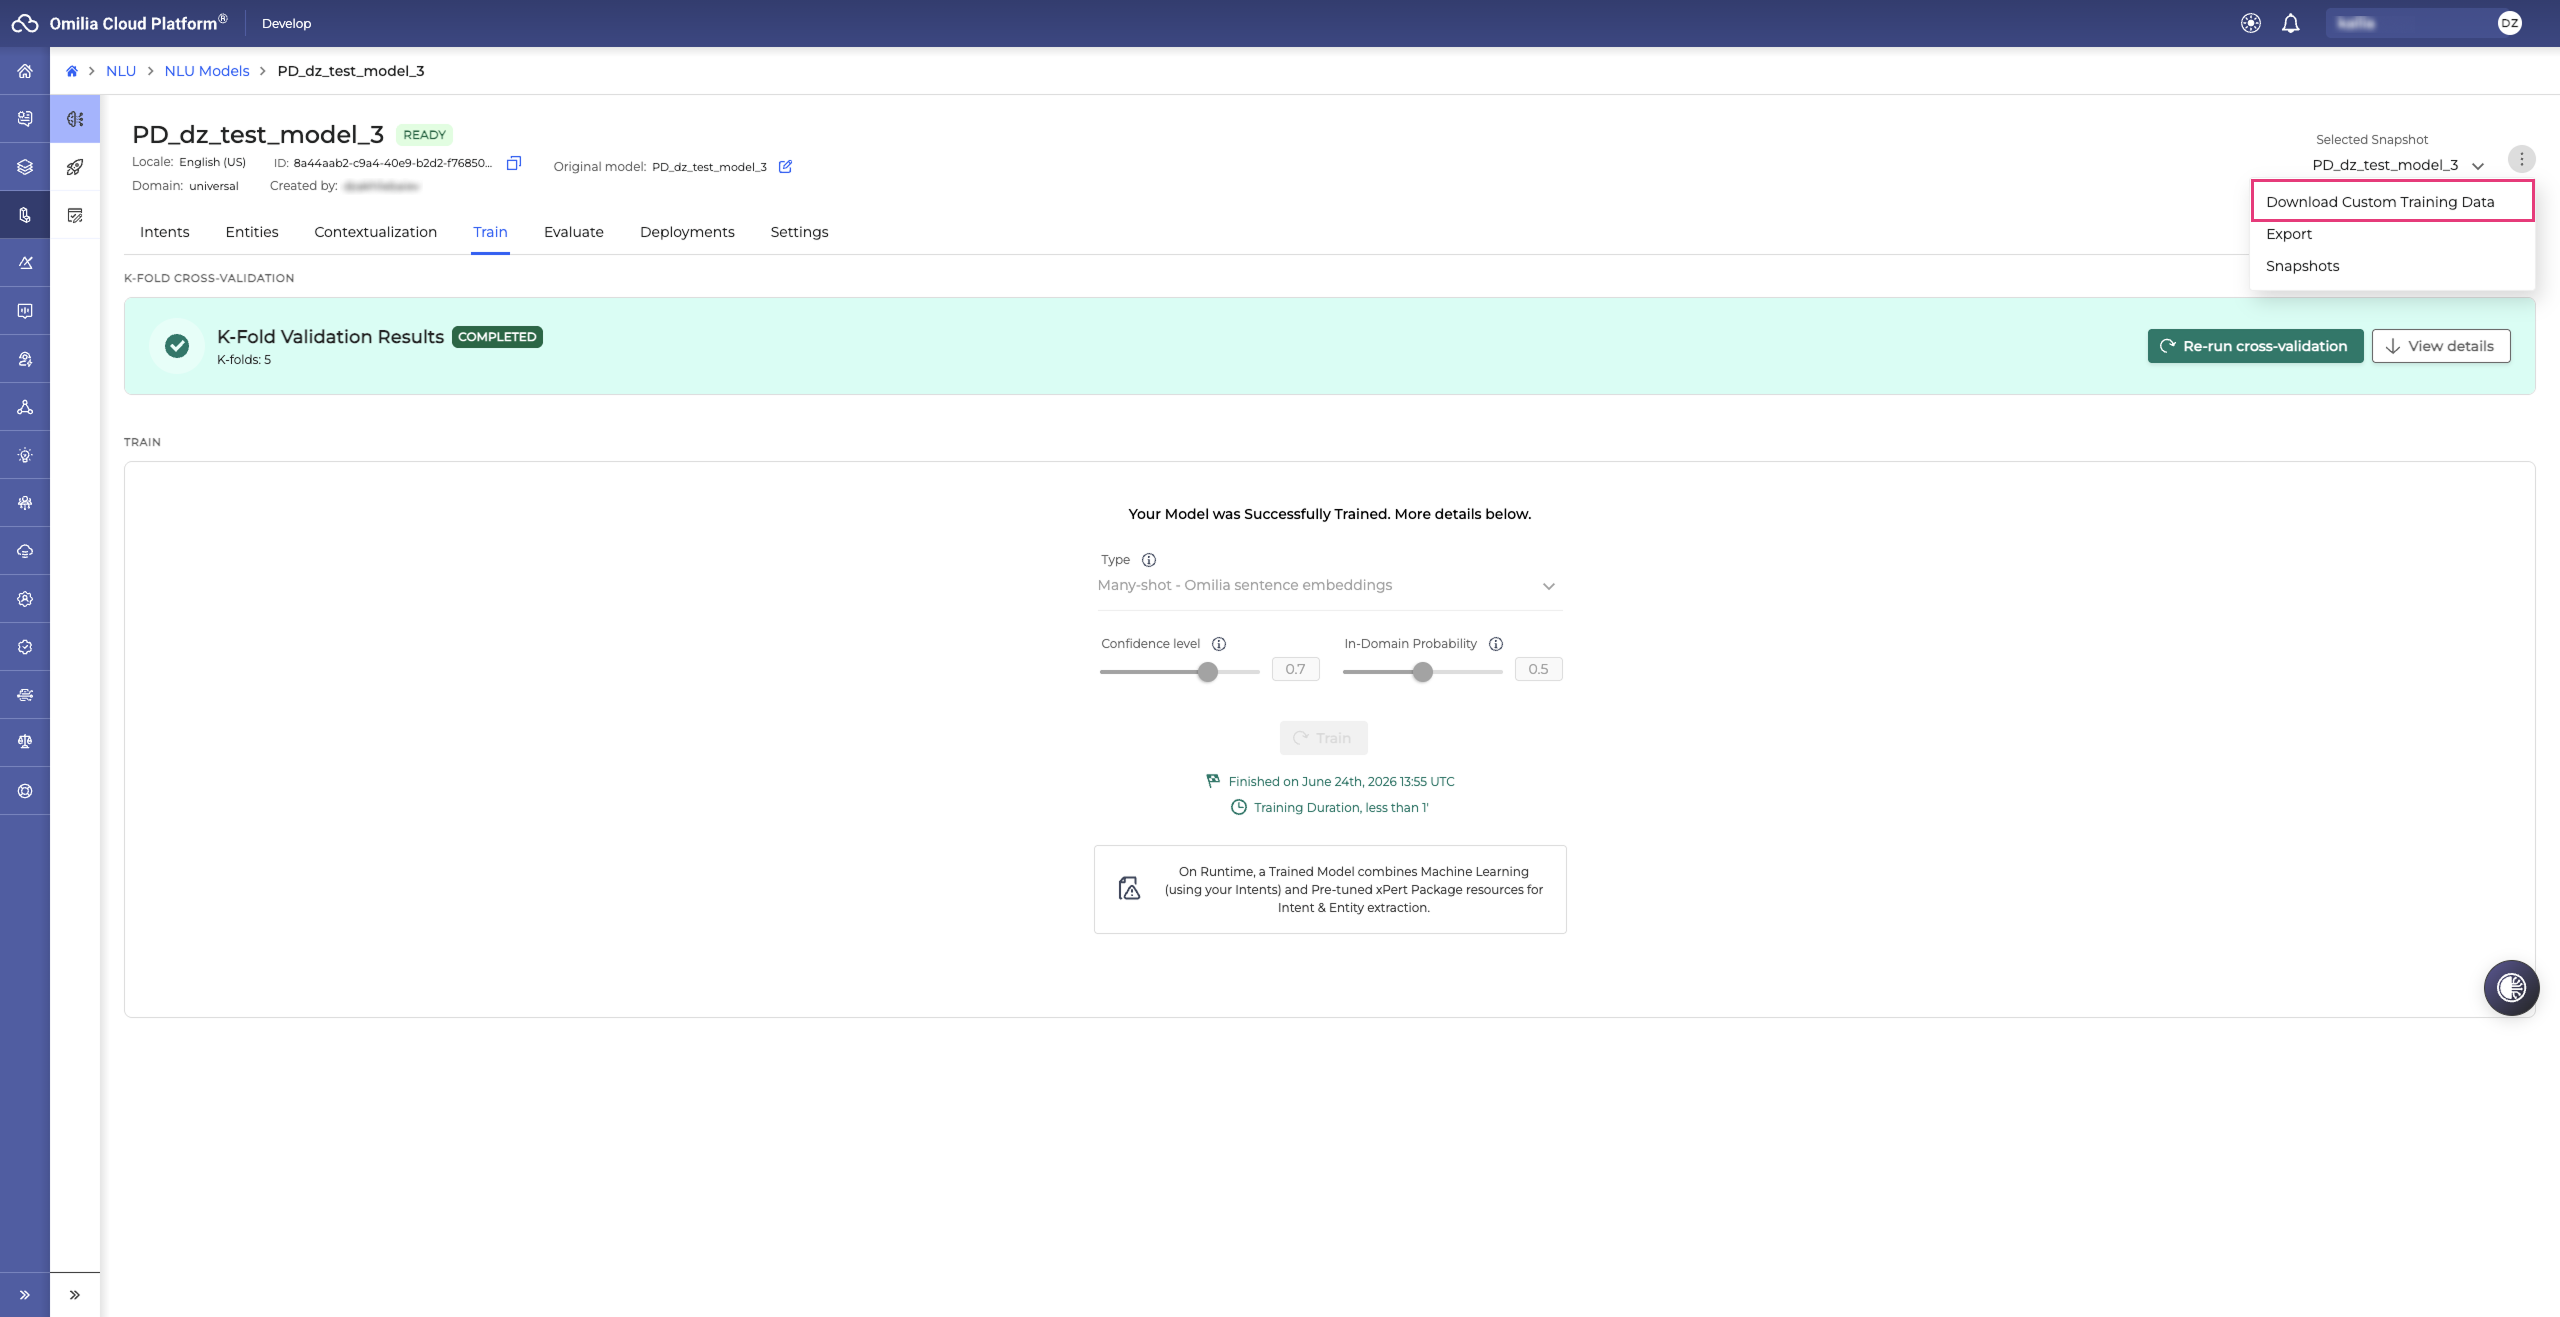The height and width of the screenshot is (1317, 2560).
Task: Open the people group icon in the sidebar
Action: point(25,503)
